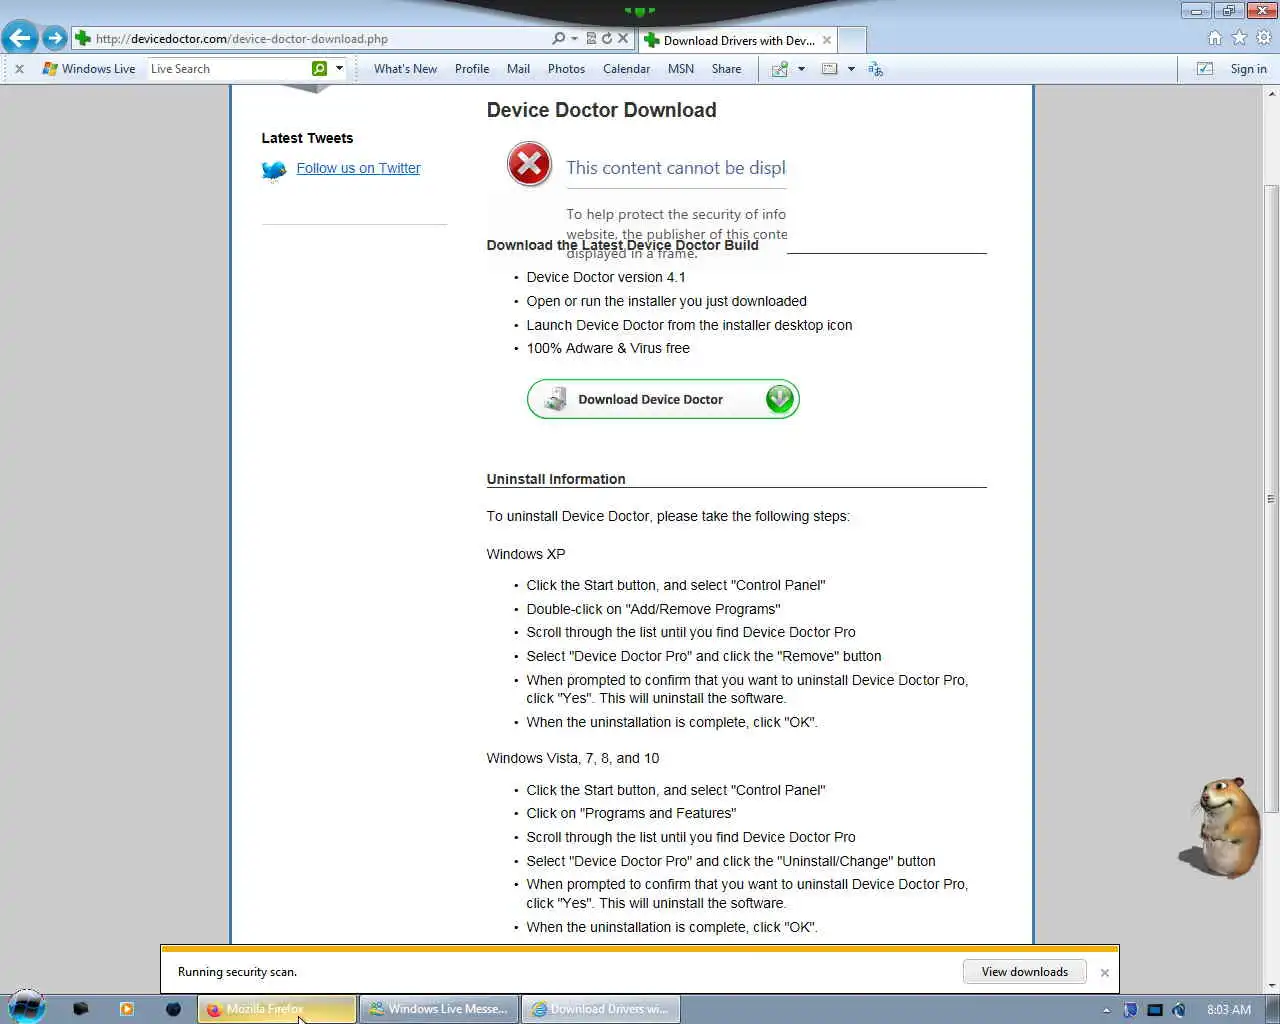Screen dimensions: 1280x1024
Task: Click Sign in on Windows Live toolbar
Action: (1248, 69)
